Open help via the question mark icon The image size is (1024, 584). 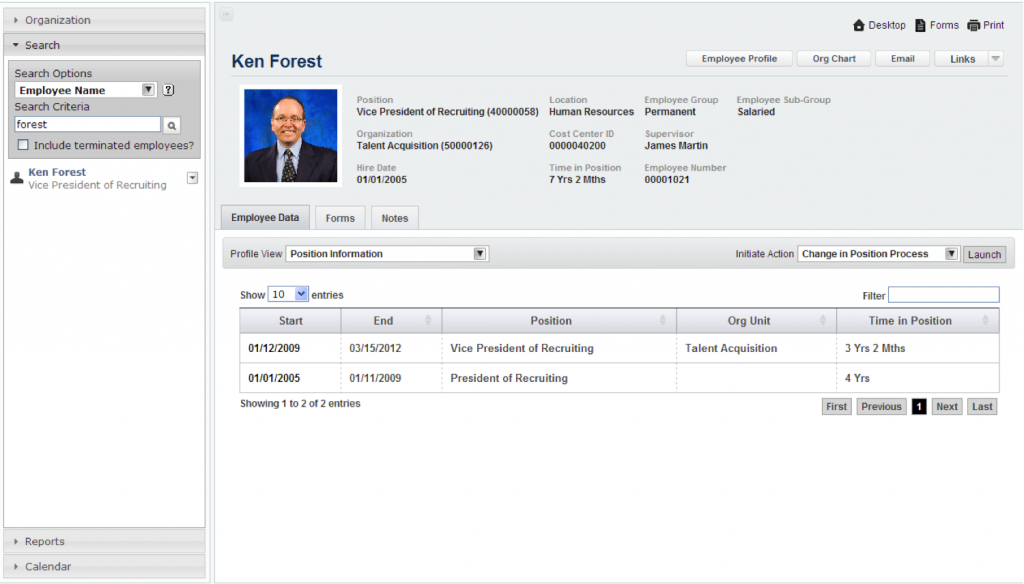(x=167, y=89)
